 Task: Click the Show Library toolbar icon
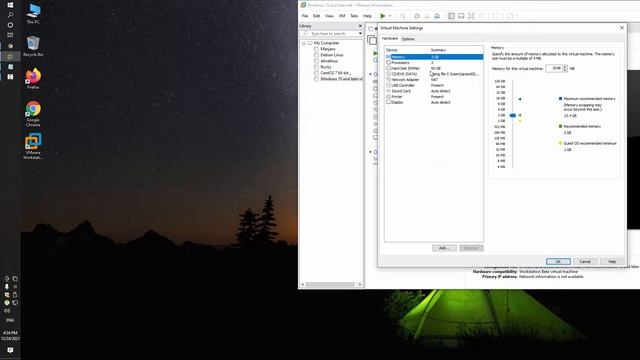pyautogui.click(x=451, y=16)
